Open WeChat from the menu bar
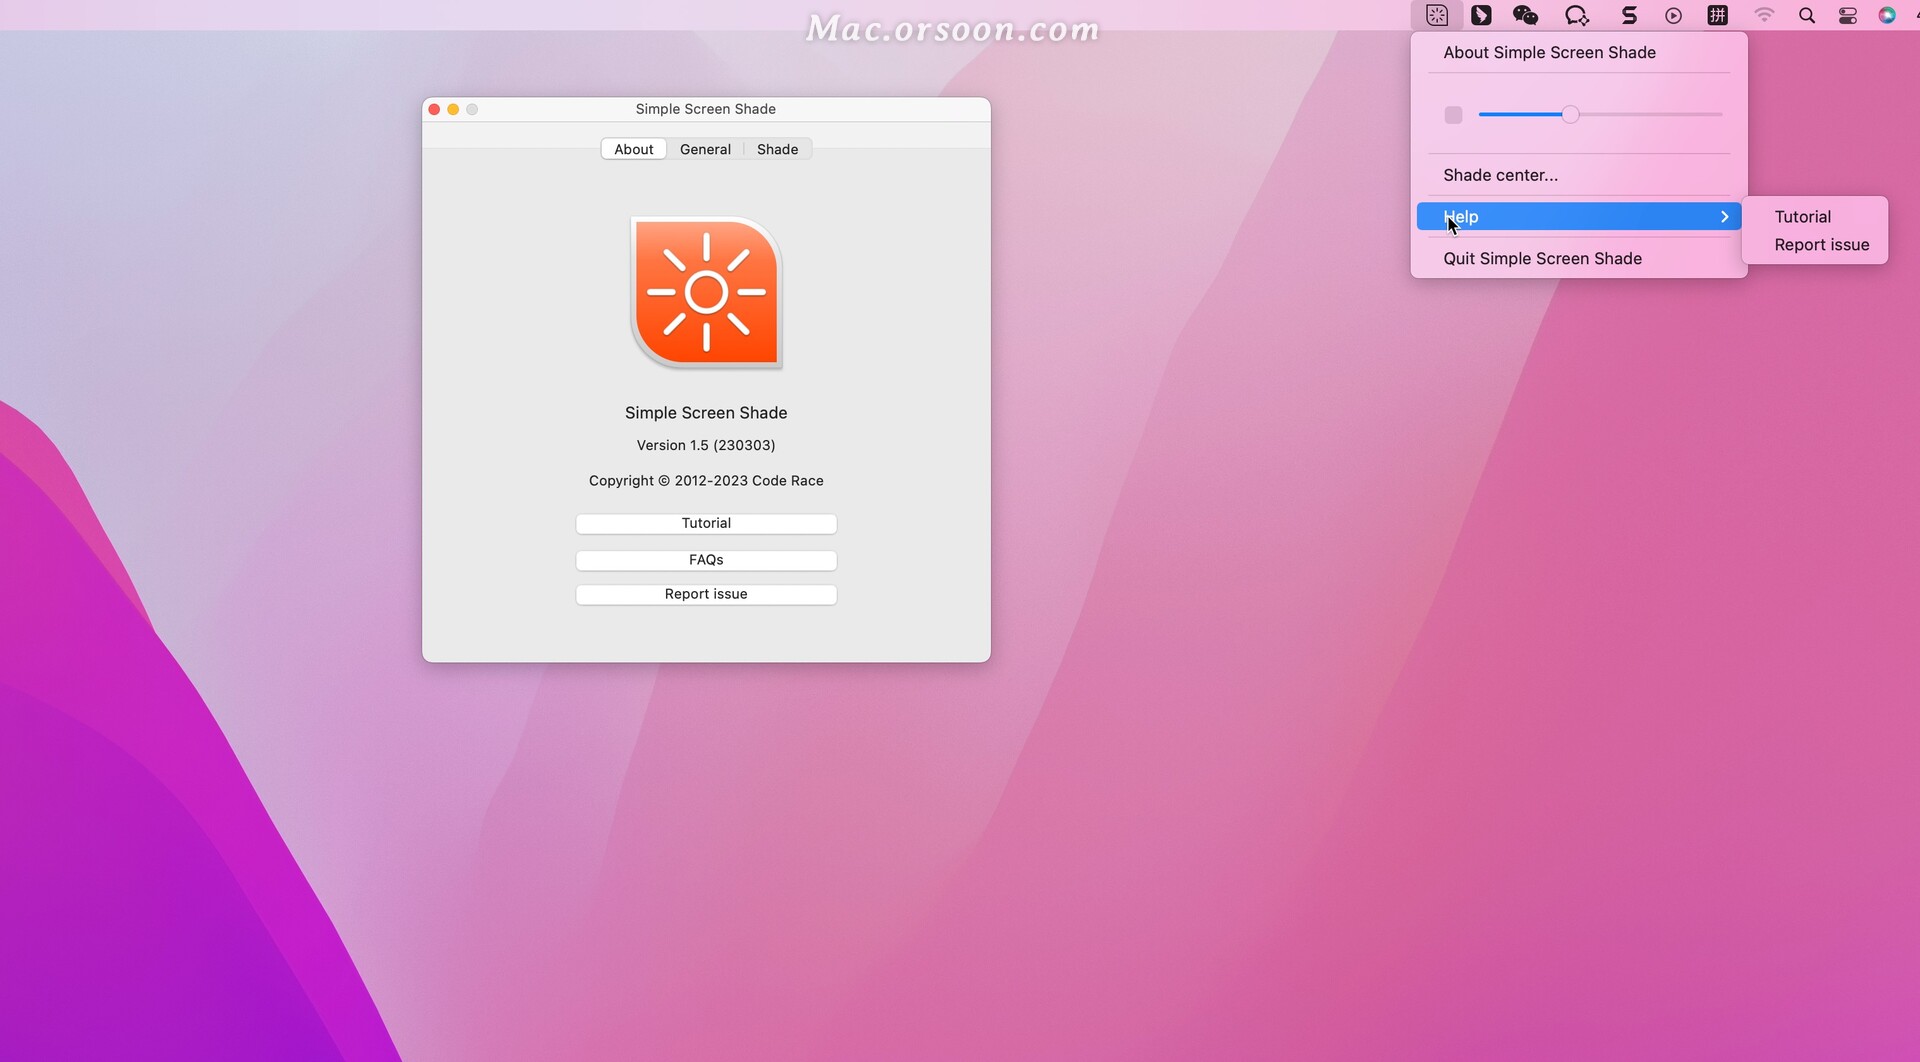This screenshot has height=1062, width=1920. 1525,15
